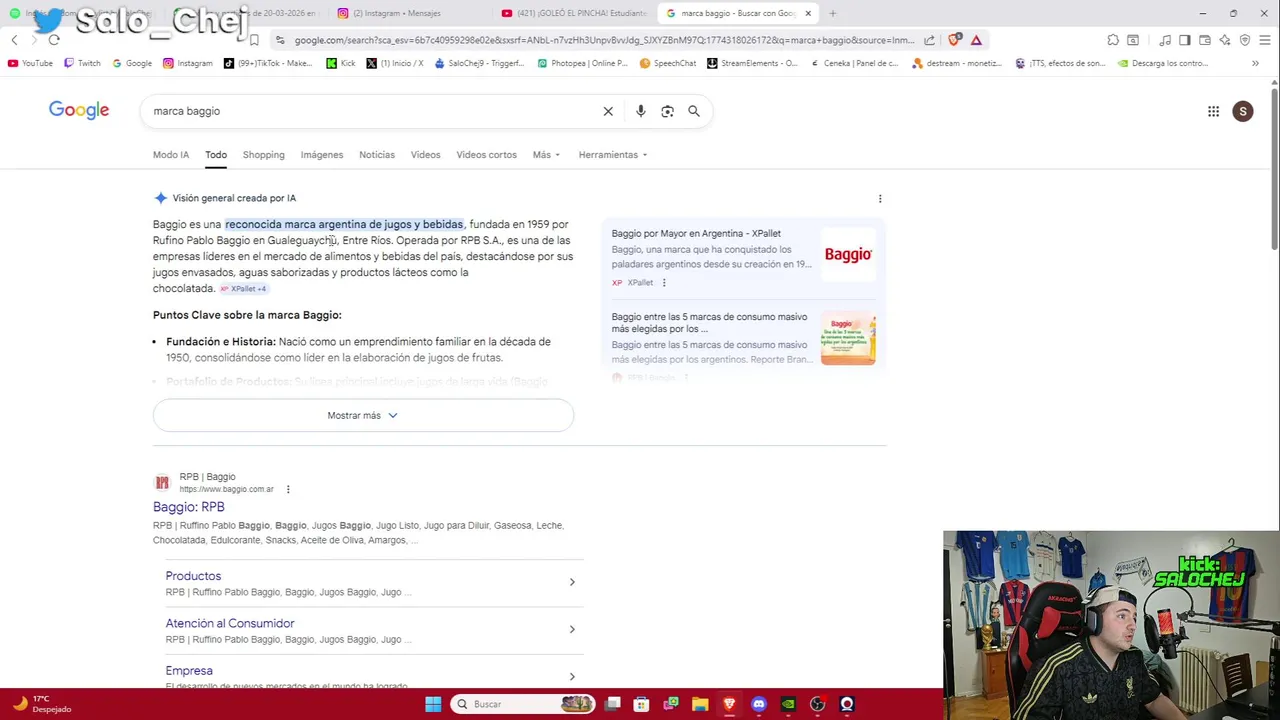Close the marca baggio tab
Viewport: 1280px width, 720px height.
pyautogui.click(x=808, y=13)
